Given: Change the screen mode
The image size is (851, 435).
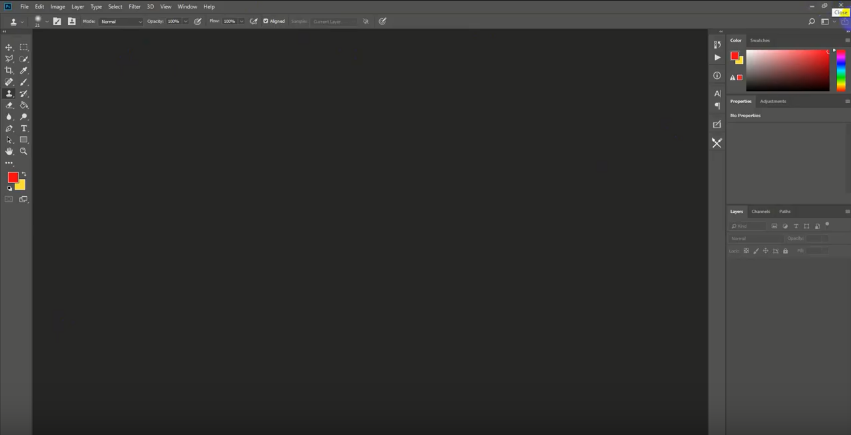Looking at the screenshot, I should click(x=23, y=199).
